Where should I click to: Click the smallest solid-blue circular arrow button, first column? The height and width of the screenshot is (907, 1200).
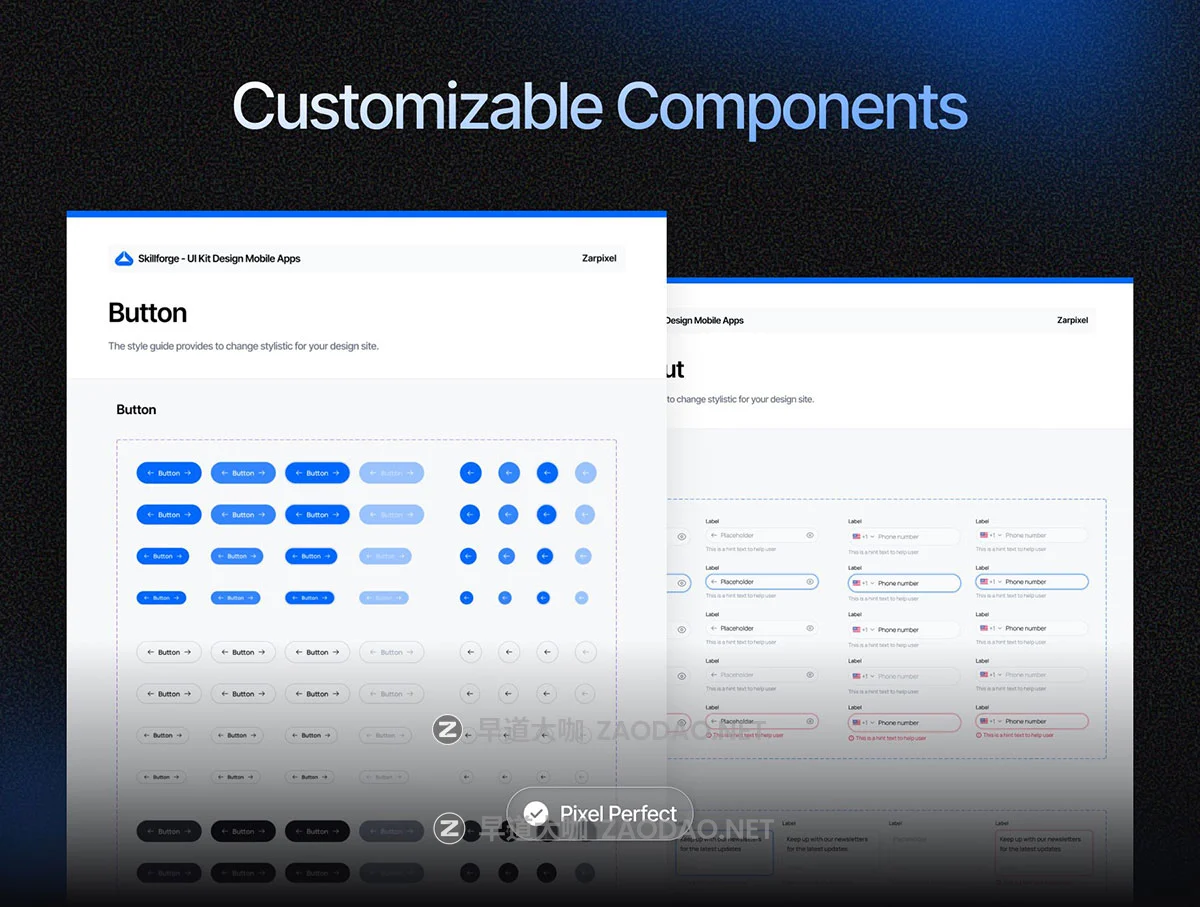pos(466,598)
